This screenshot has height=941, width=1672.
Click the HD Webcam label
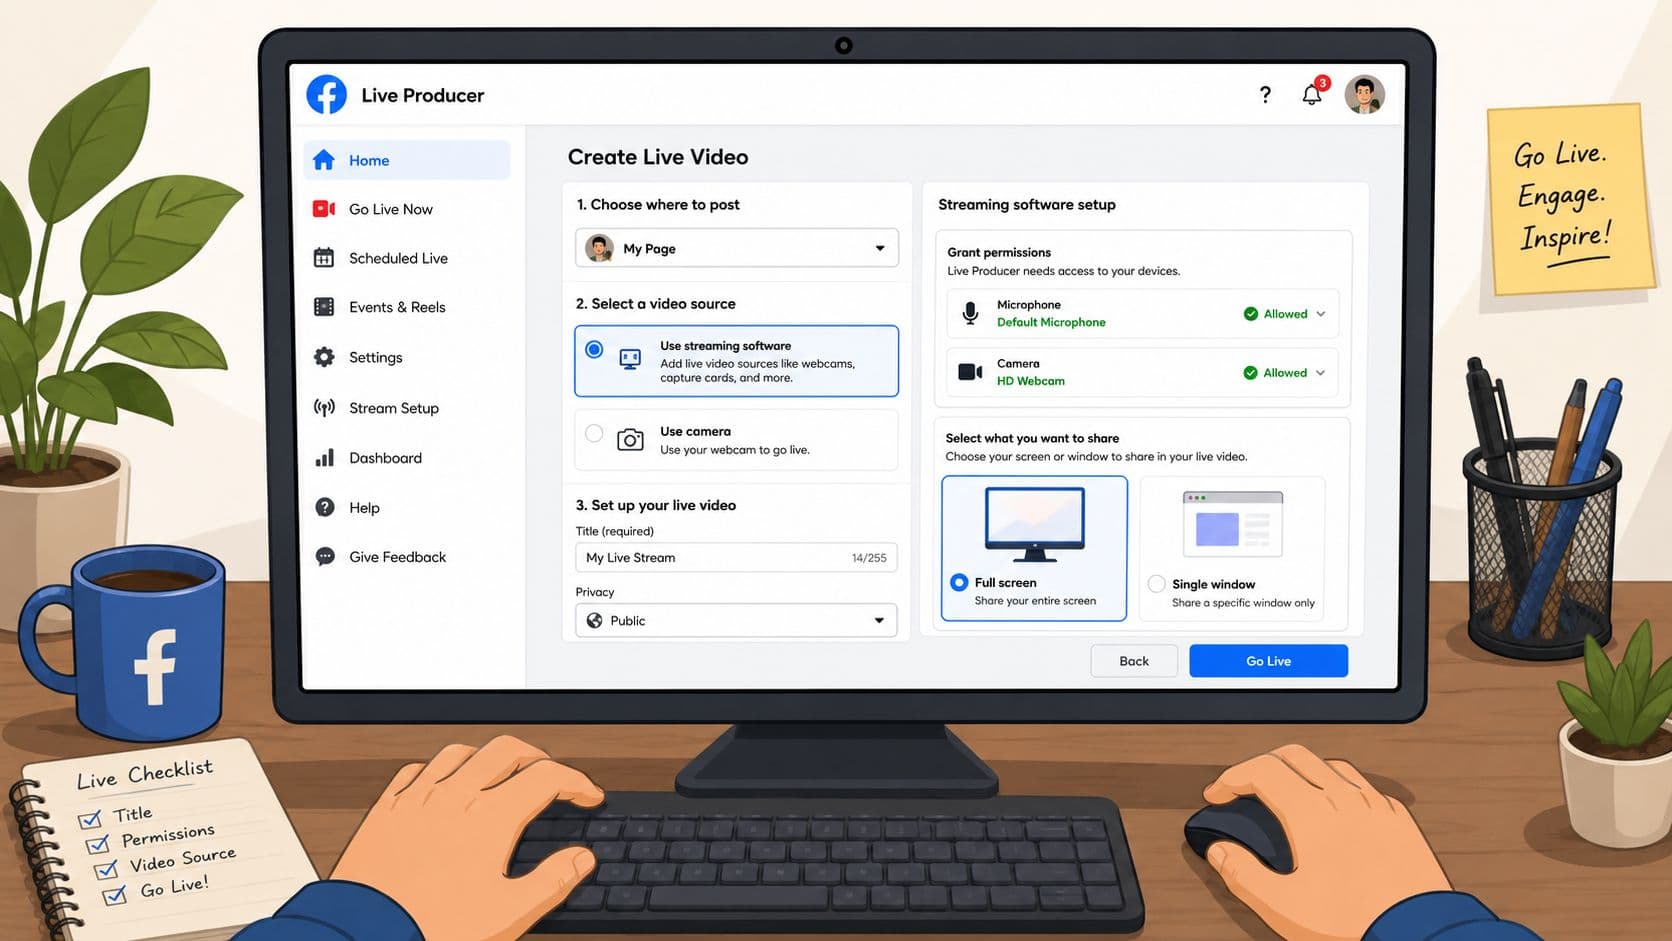coord(1031,381)
